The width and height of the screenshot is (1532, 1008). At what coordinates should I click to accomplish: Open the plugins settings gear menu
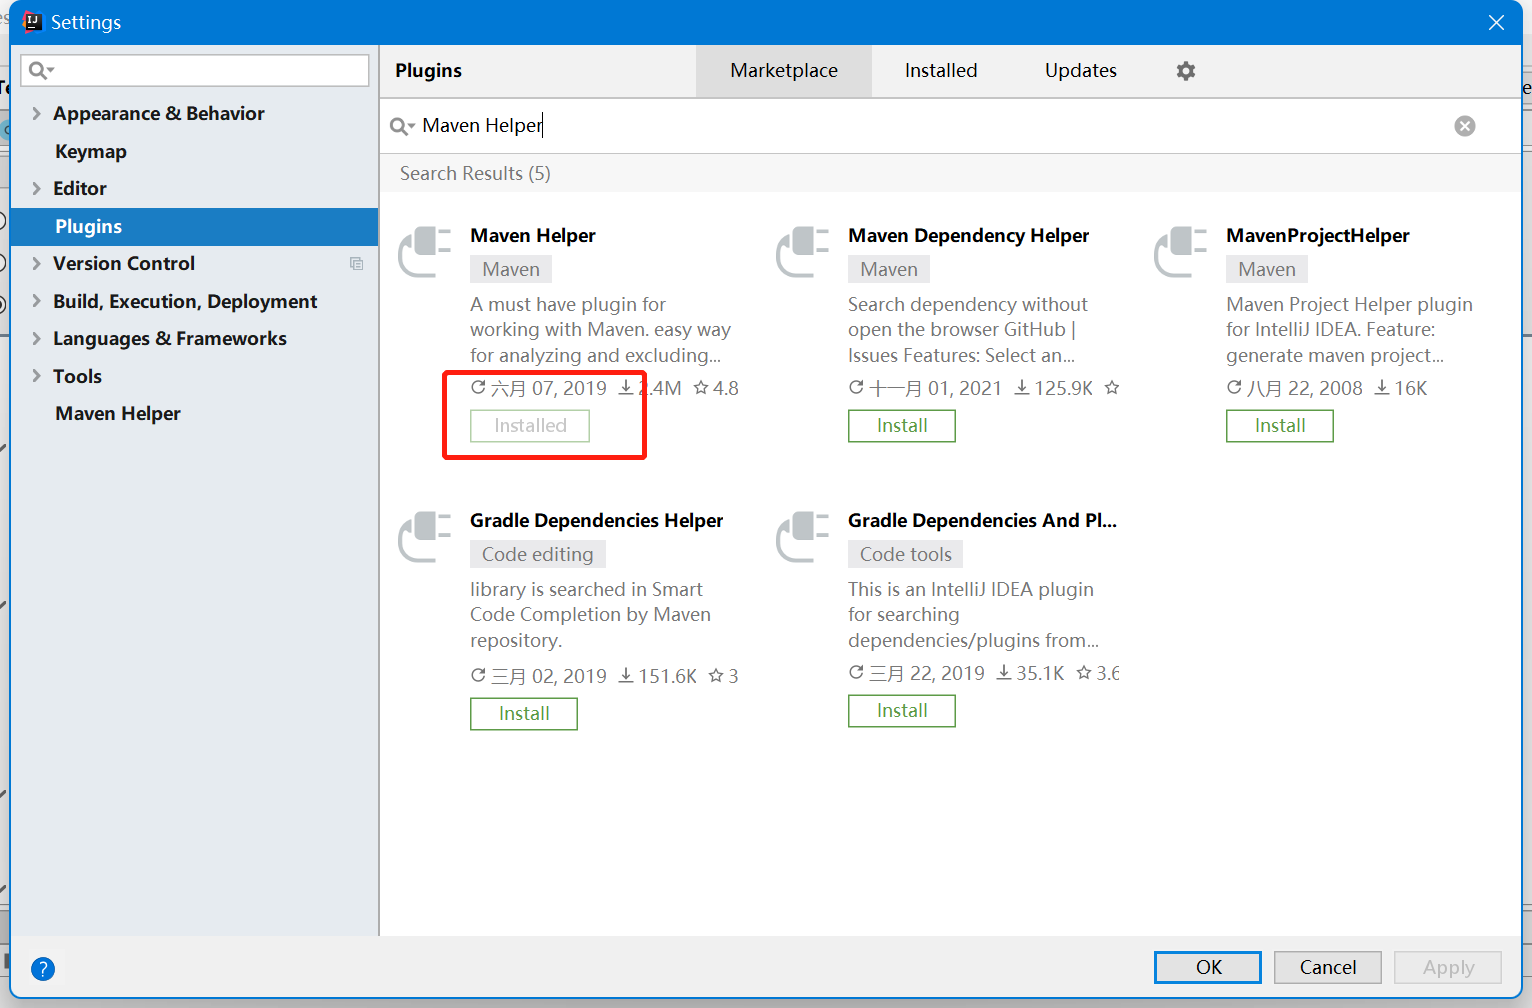[1186, 71]
